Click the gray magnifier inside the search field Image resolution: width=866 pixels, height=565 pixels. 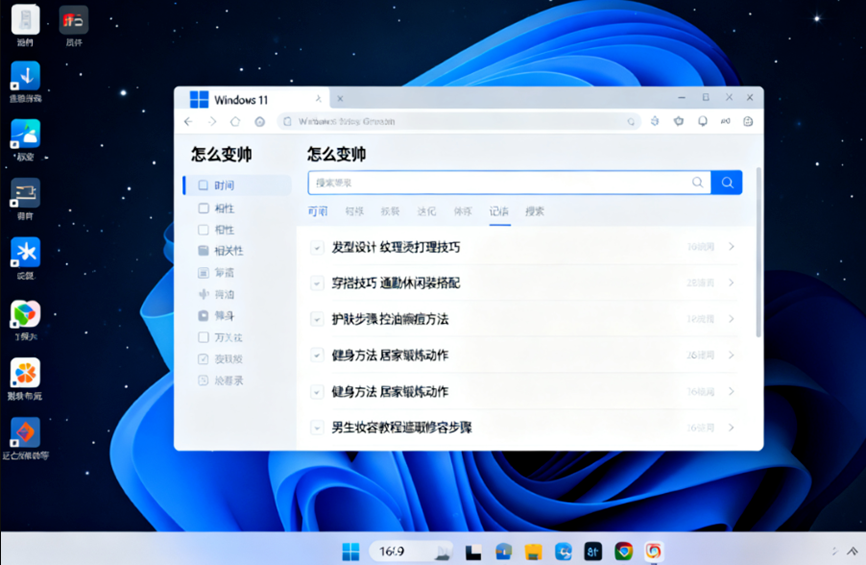click(698, 183)
